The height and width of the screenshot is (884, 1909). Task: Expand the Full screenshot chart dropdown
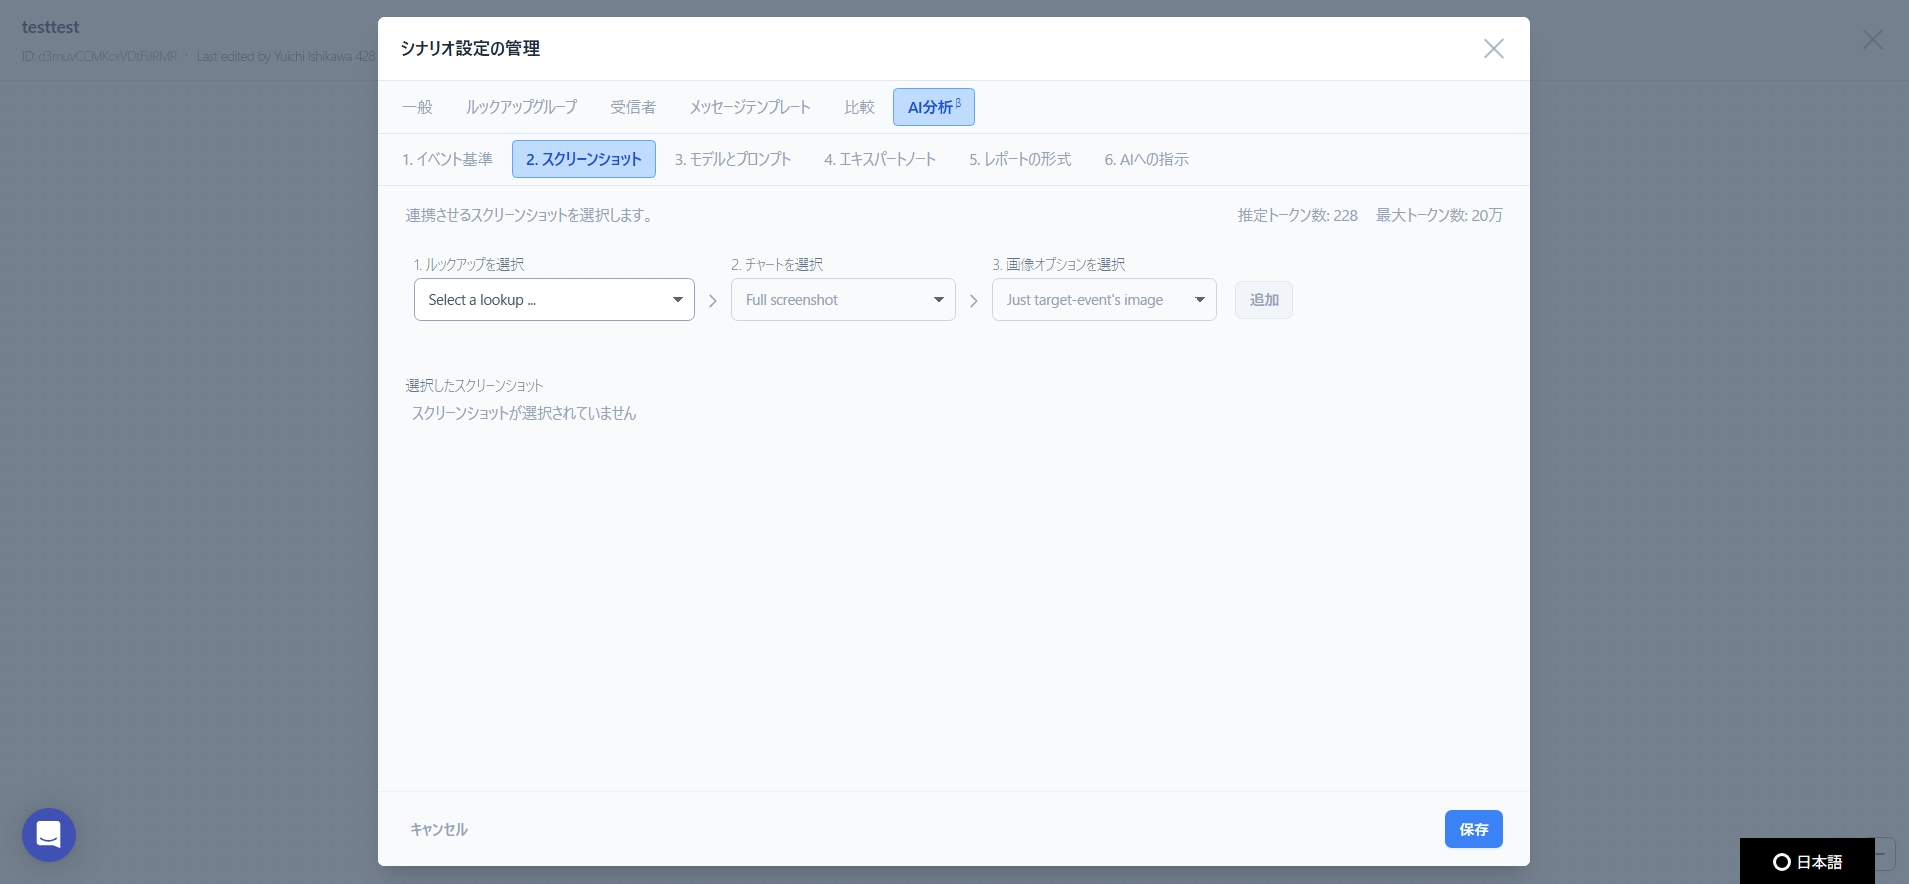(x=843, y=300)
